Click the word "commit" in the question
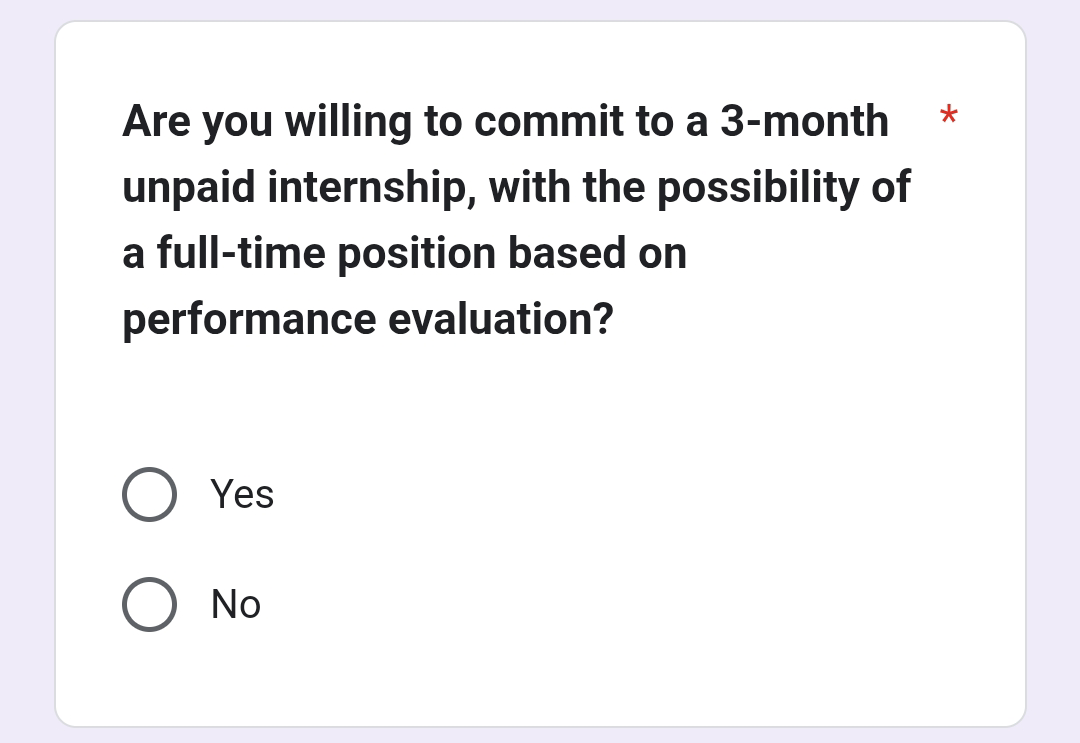Image resolution: width=1080 pixels, height=743 pixels. coord(541,121)
